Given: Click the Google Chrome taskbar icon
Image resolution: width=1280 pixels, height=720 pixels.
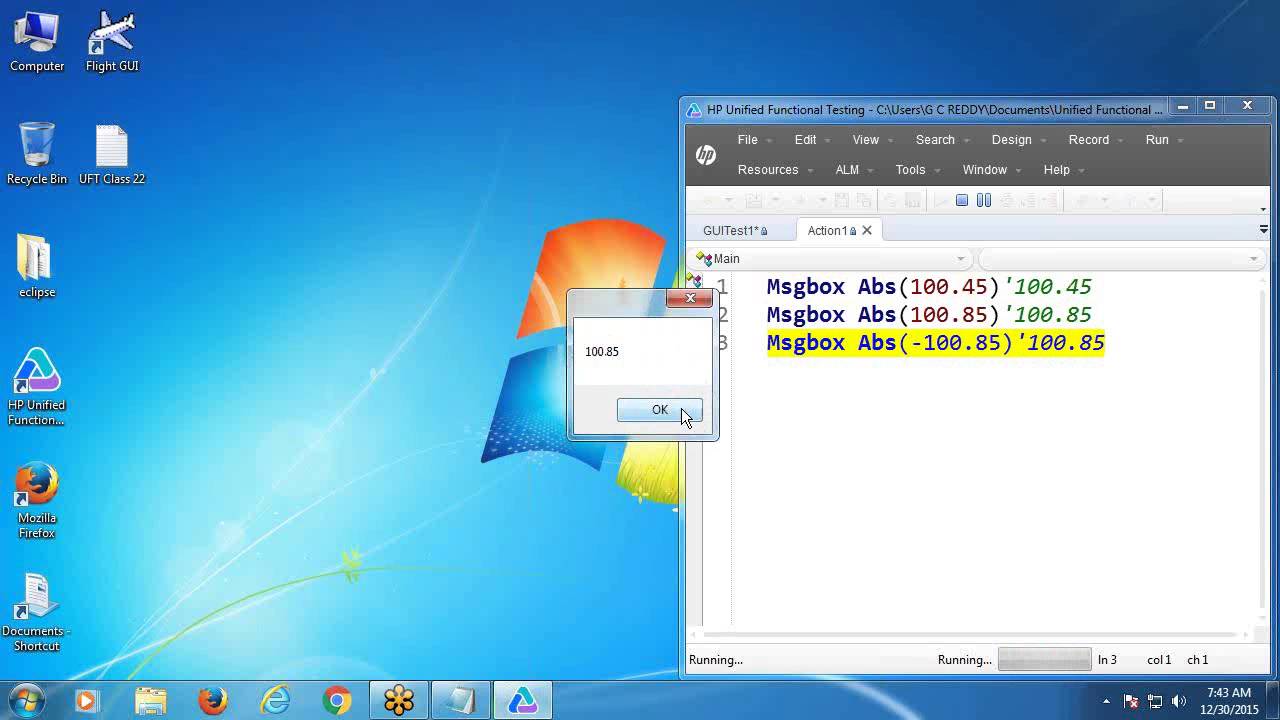Looking at the screenshot, I should click(x=337, y=701).
